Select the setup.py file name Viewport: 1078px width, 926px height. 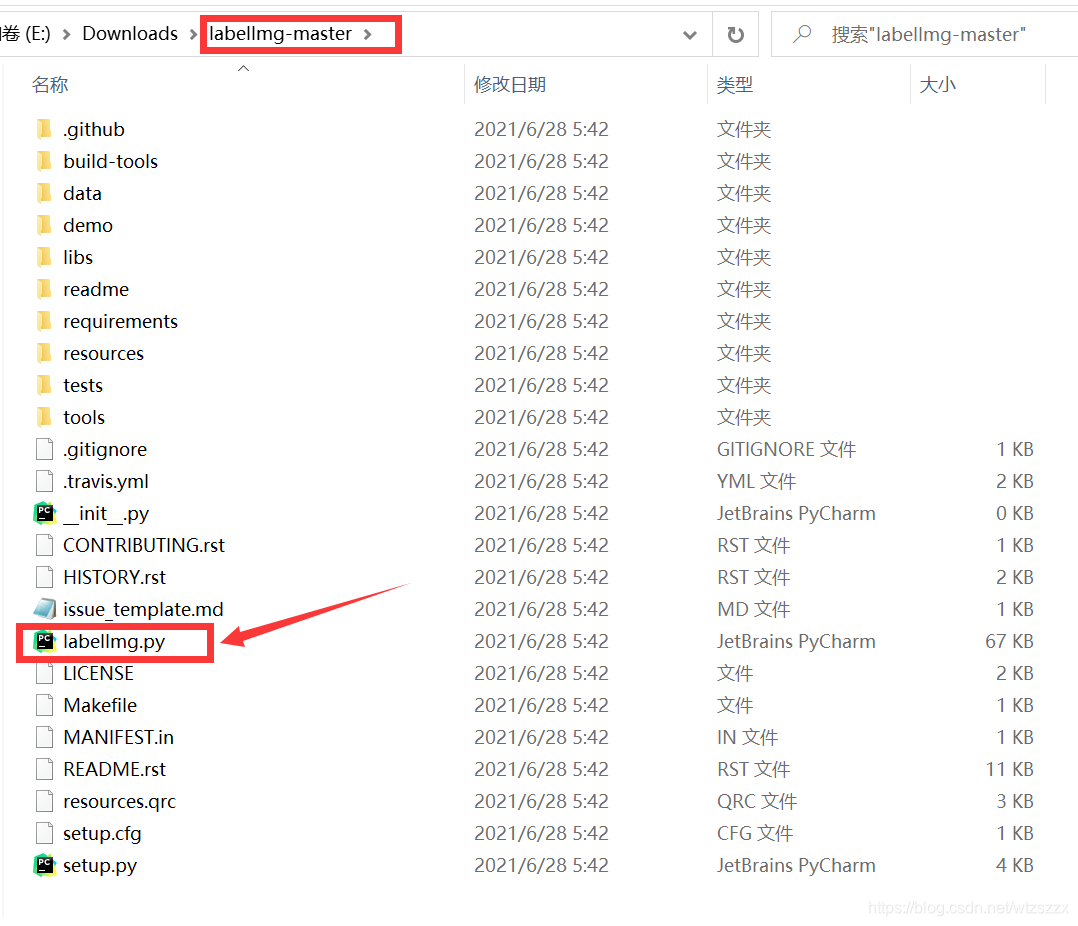click(x=100, y=865)
